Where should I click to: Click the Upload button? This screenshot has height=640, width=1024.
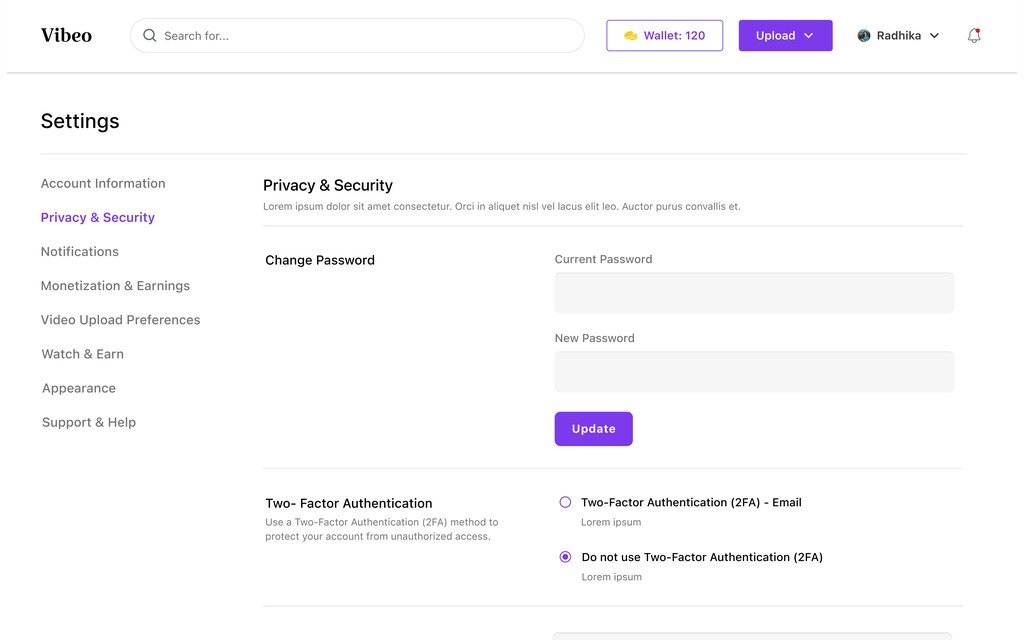coord(785,35)
